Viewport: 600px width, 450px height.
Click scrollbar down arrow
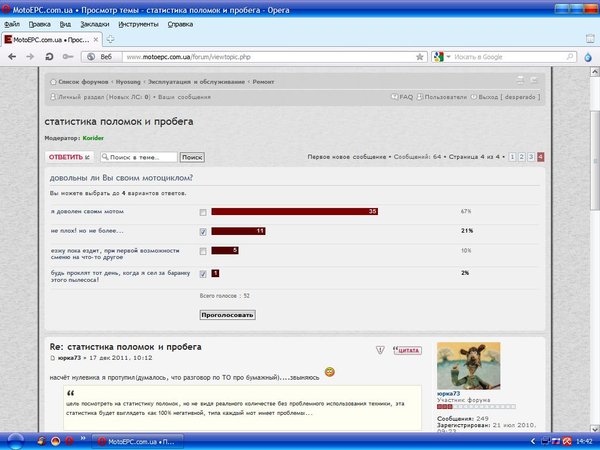tap(595, 429)
